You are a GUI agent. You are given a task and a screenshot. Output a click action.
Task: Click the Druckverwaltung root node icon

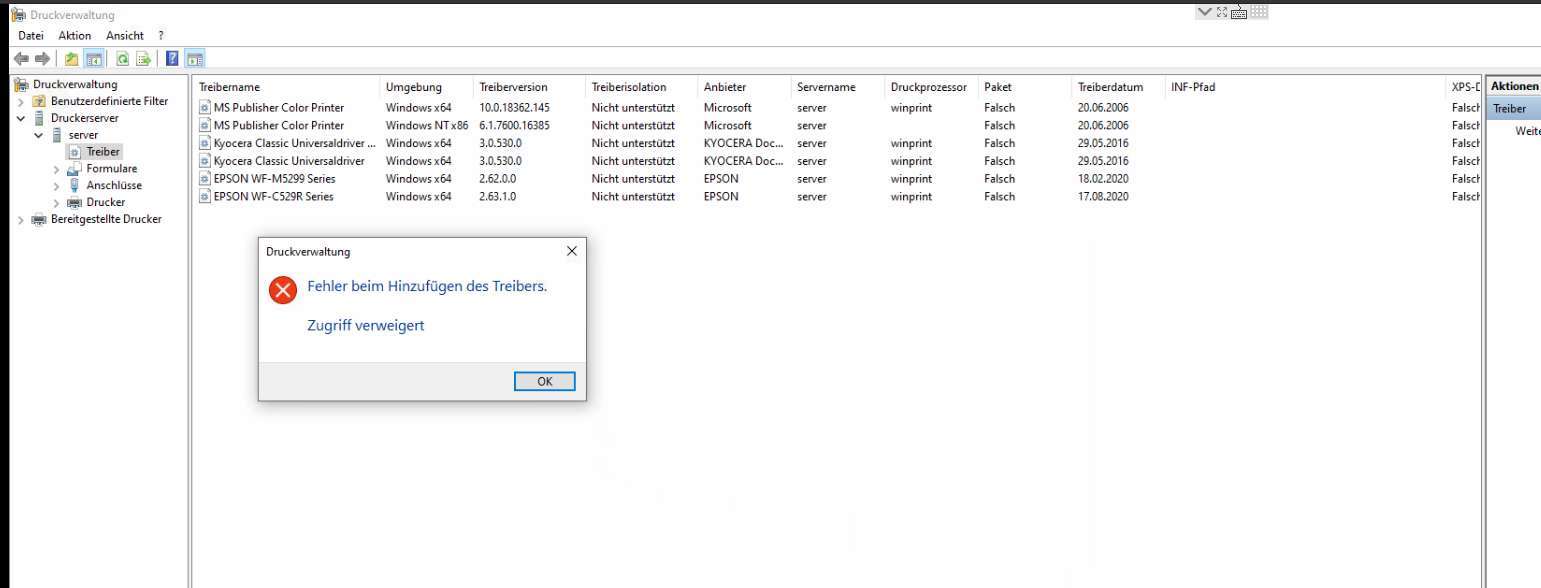pyautogui.click(x=19, y=85)
